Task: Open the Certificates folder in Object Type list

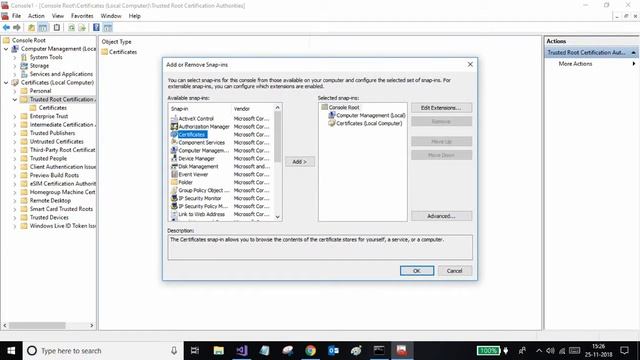Action: point(119,52)
